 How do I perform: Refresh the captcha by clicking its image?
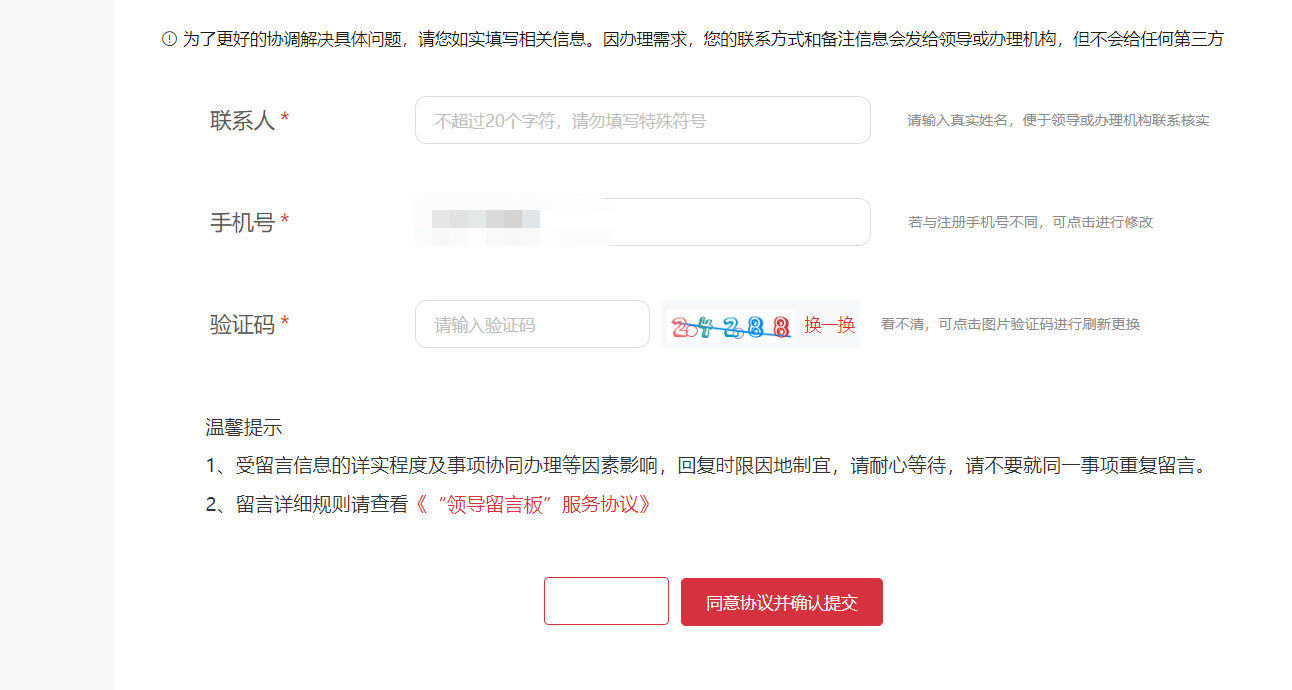click(730, 325)
